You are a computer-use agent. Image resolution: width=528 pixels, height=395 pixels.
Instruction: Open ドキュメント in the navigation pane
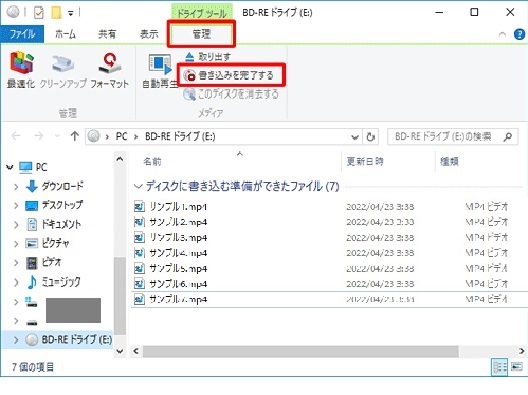coord(61,224)
